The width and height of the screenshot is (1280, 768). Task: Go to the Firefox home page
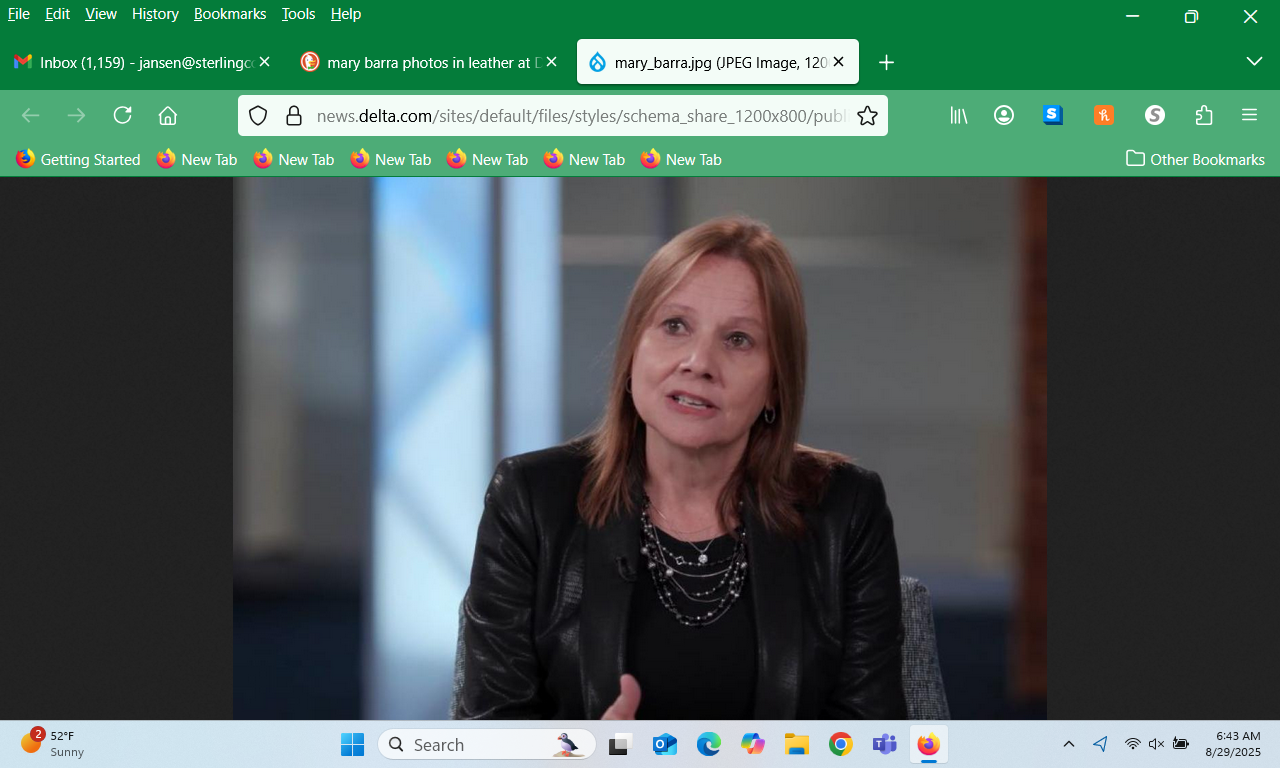click(x=168, y=115)
